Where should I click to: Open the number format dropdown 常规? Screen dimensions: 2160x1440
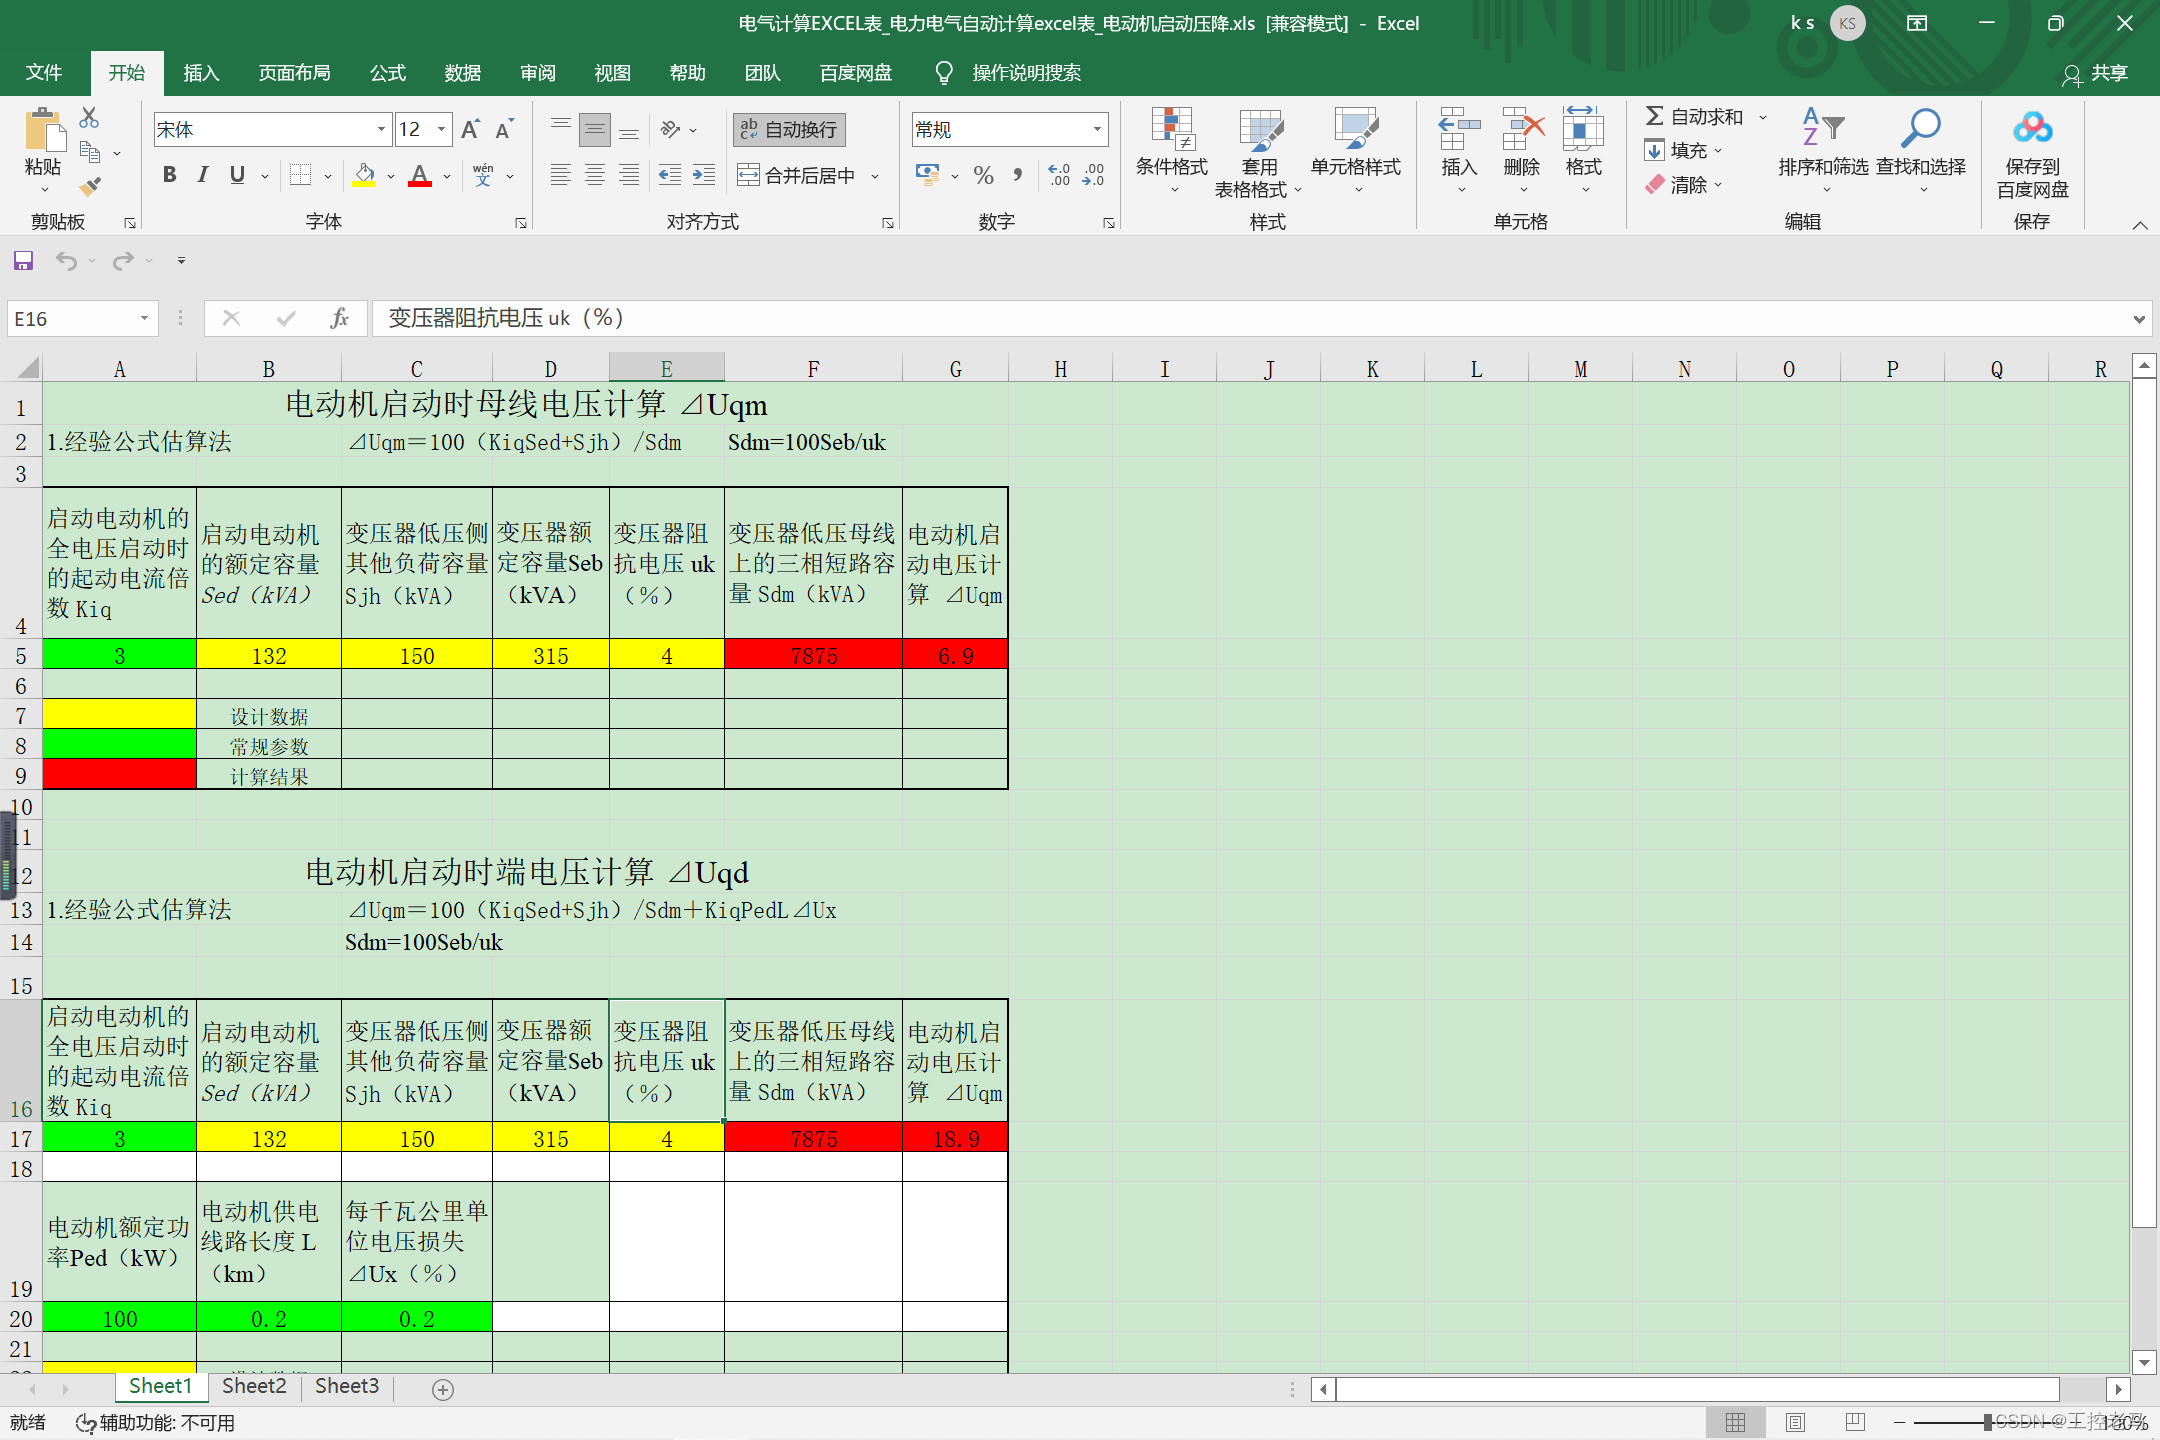tap(1097, 129)
